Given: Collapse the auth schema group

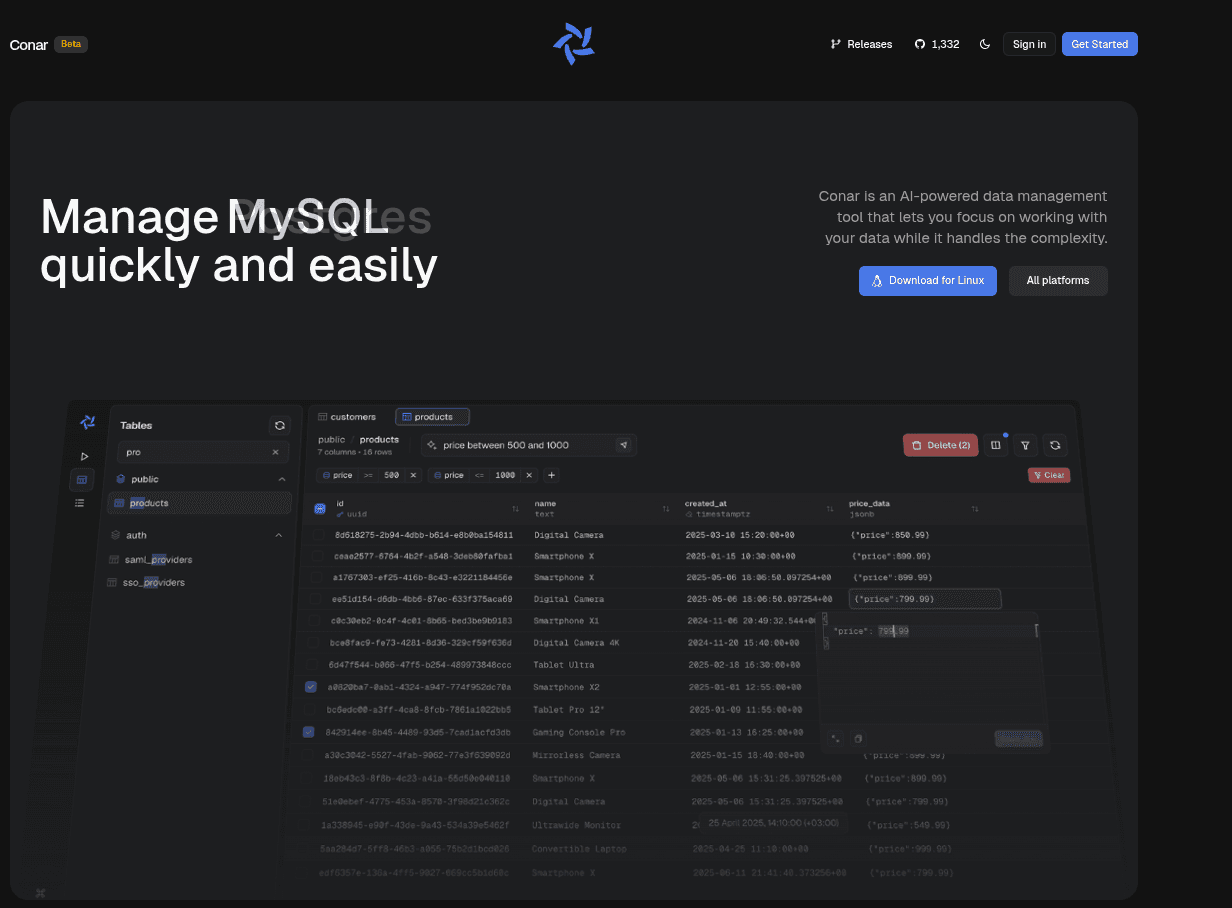Looking at the screenshot, I should [278, 535].
